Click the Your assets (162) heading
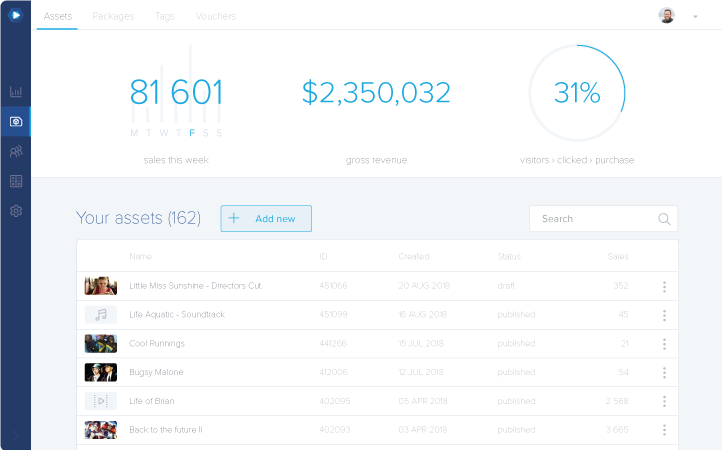 click(138, 218)
